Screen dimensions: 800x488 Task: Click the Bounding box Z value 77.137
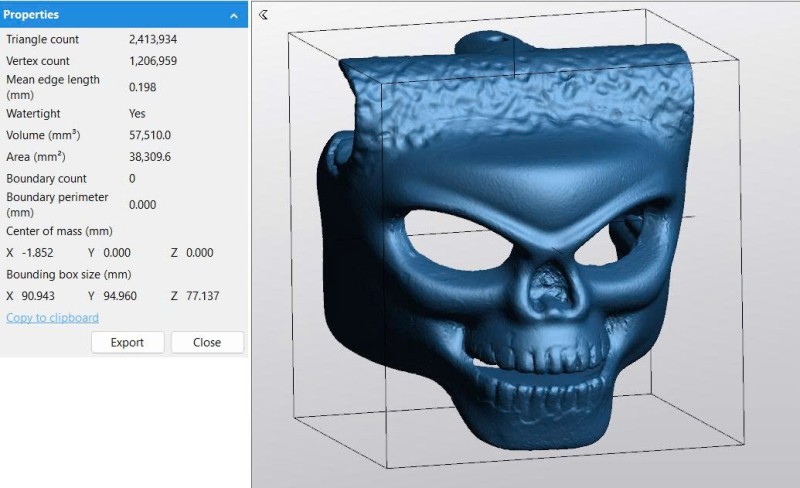tap(202, 296)
